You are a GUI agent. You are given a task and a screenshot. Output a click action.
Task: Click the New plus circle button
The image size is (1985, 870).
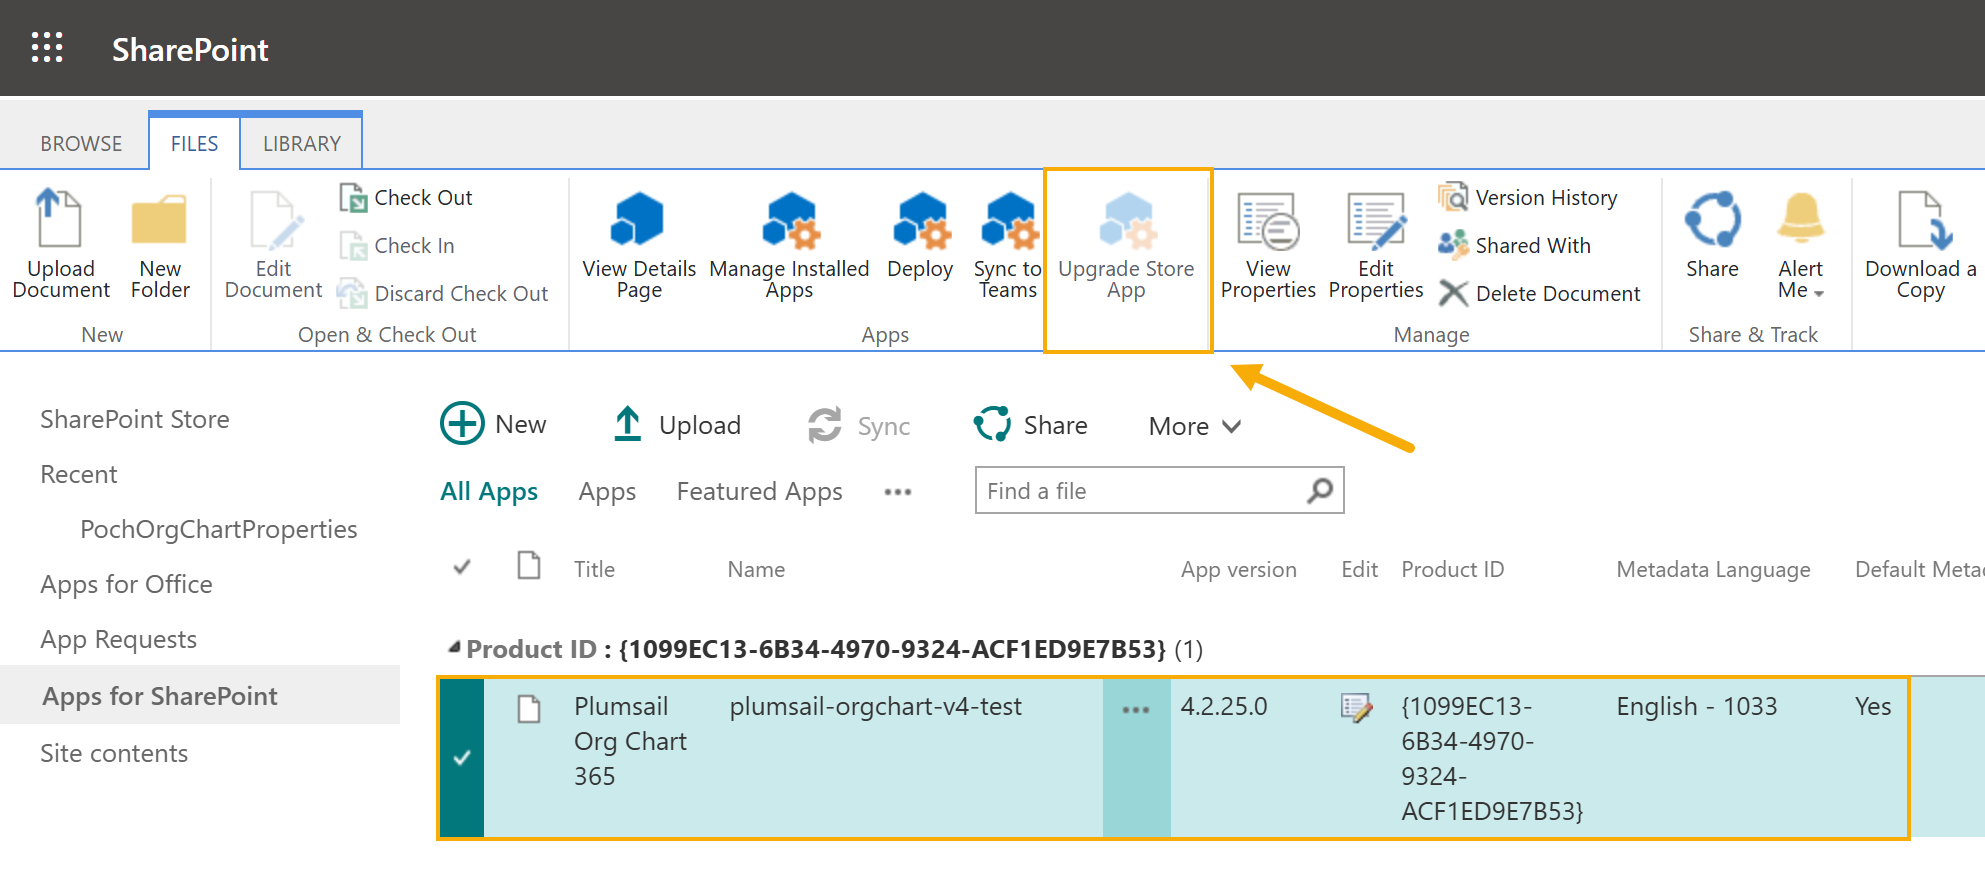462,424
